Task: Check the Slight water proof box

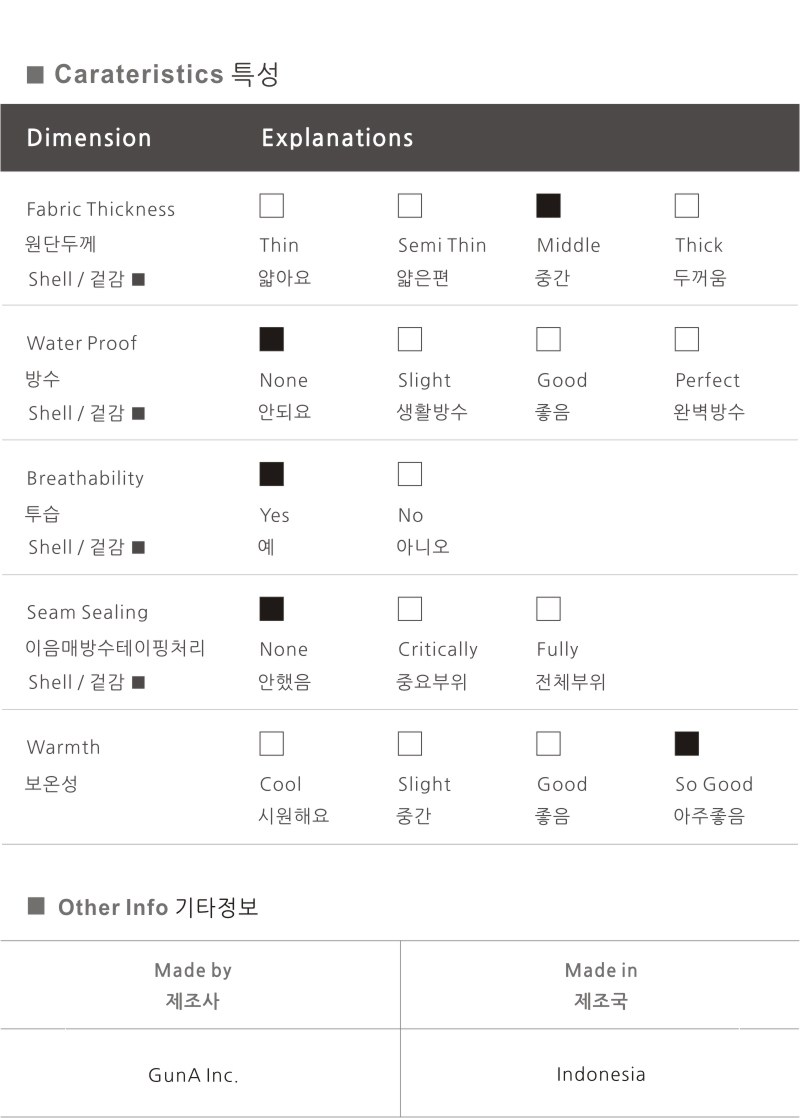Action: click(410, 340)
